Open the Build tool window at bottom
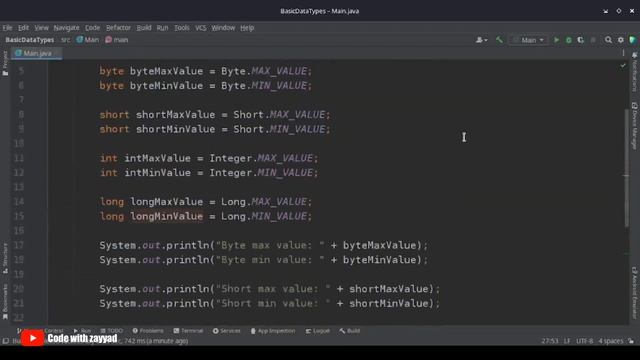Viewport: 640px width, 360px height. 350,331
